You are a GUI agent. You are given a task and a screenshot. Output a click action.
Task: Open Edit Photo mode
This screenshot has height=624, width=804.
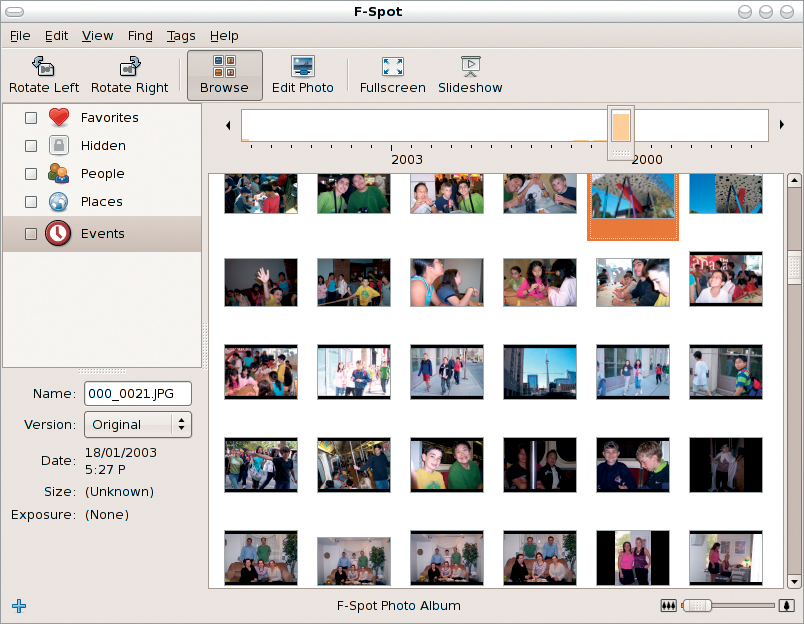pos(303,75)
